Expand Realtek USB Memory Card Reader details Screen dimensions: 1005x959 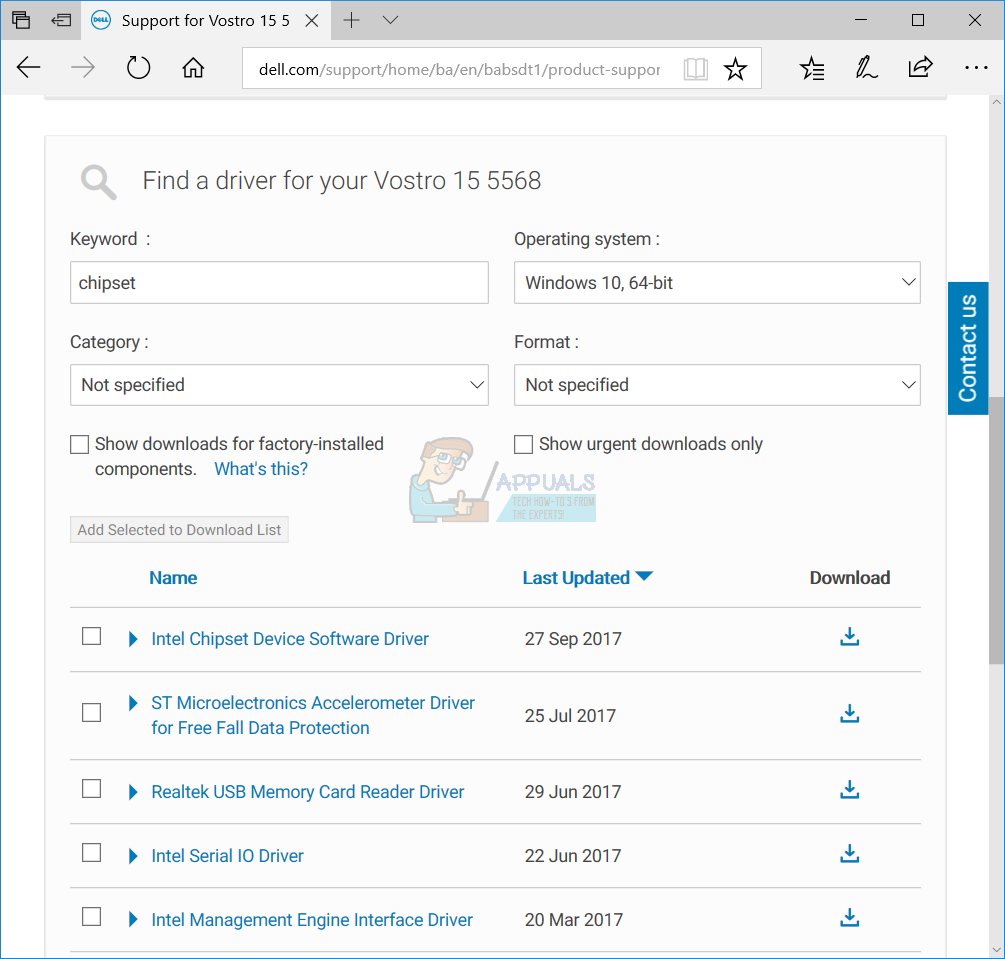pos(133,792)
